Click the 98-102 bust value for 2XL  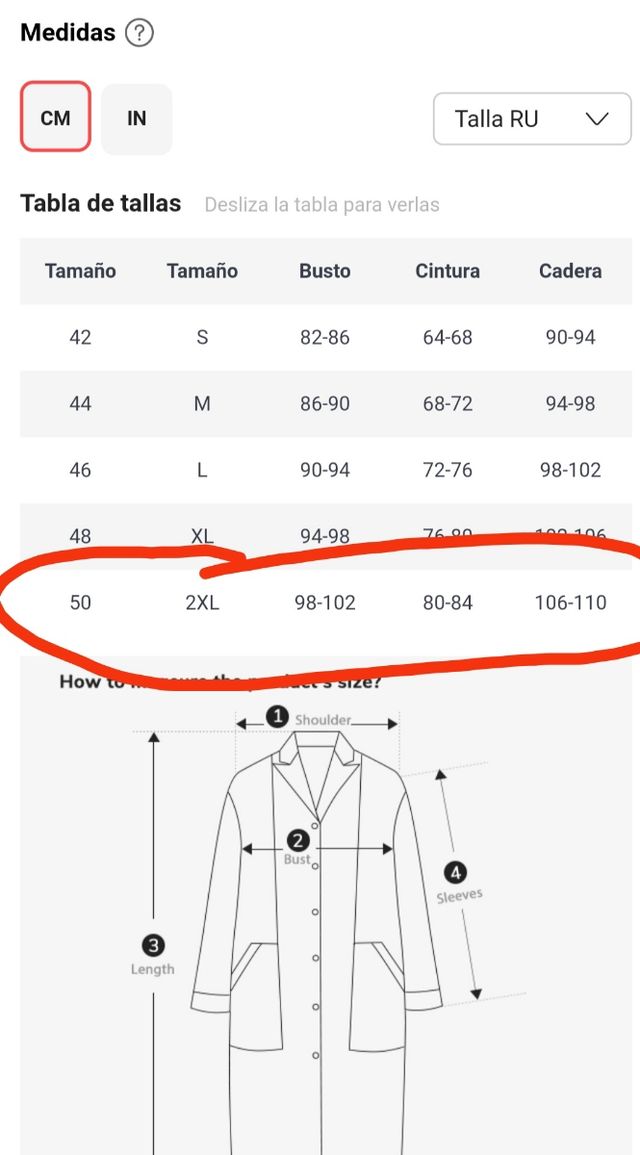[x=325, y=603]
